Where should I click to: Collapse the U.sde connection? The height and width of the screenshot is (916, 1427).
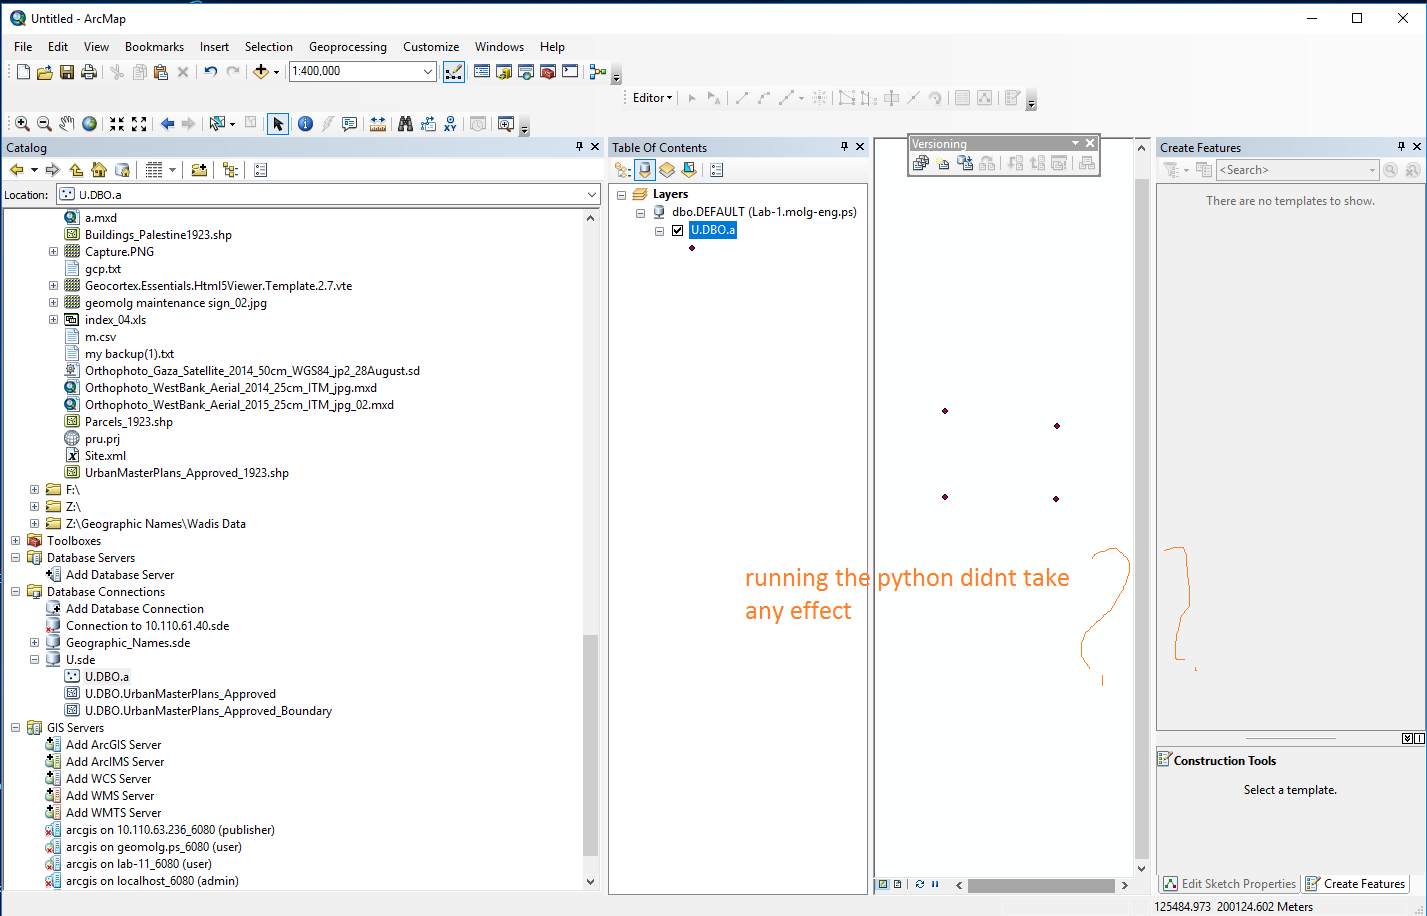pyautogui.click(x=35, y=660)
